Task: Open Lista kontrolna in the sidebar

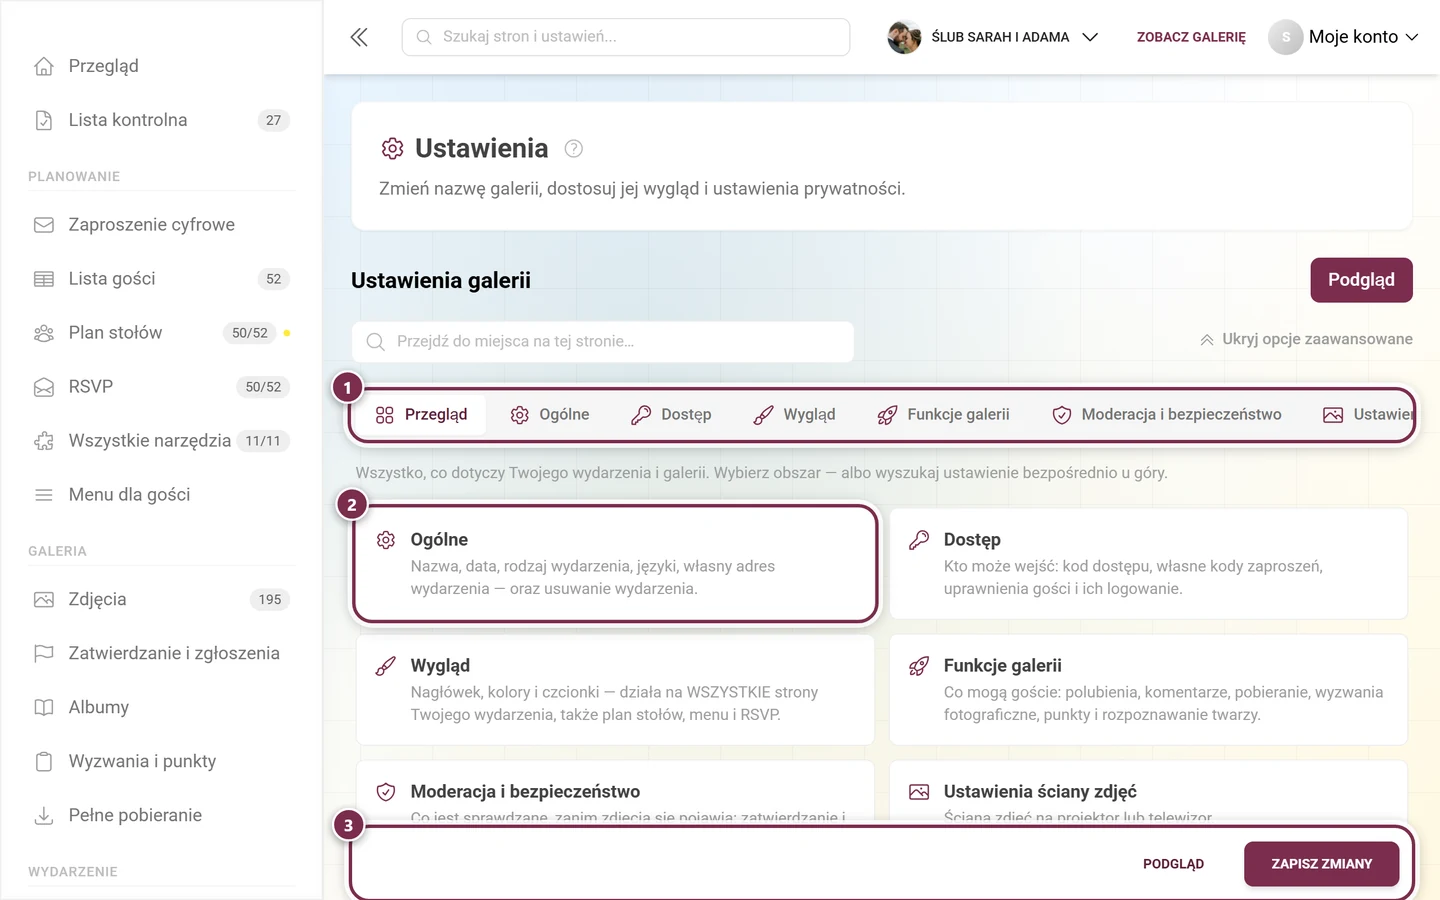Action: tap(162, 120)
